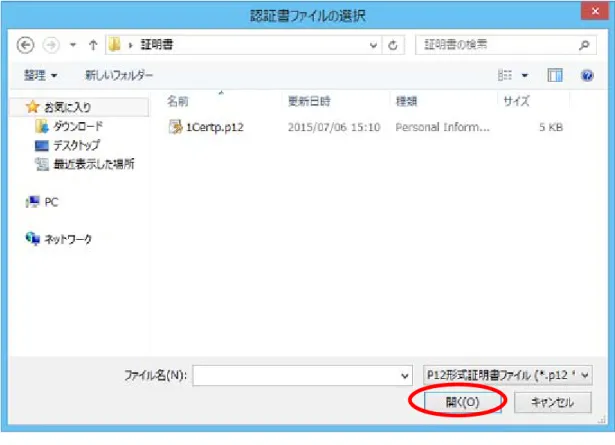Click the 5 KB size cell
The height and width of the screenshot is (445, 615).
[x=551, y=127]
